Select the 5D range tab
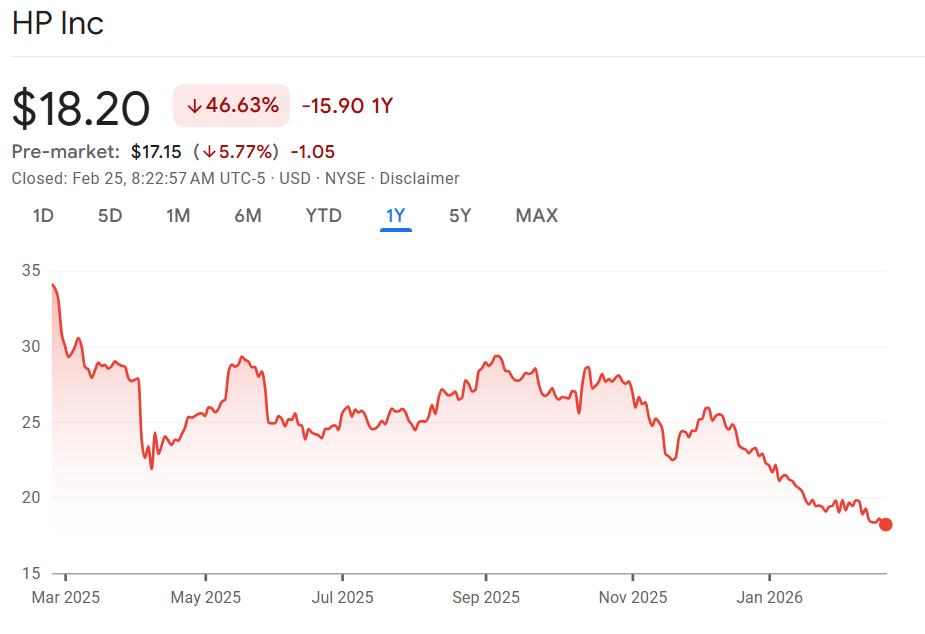 (x=110, y=215)
